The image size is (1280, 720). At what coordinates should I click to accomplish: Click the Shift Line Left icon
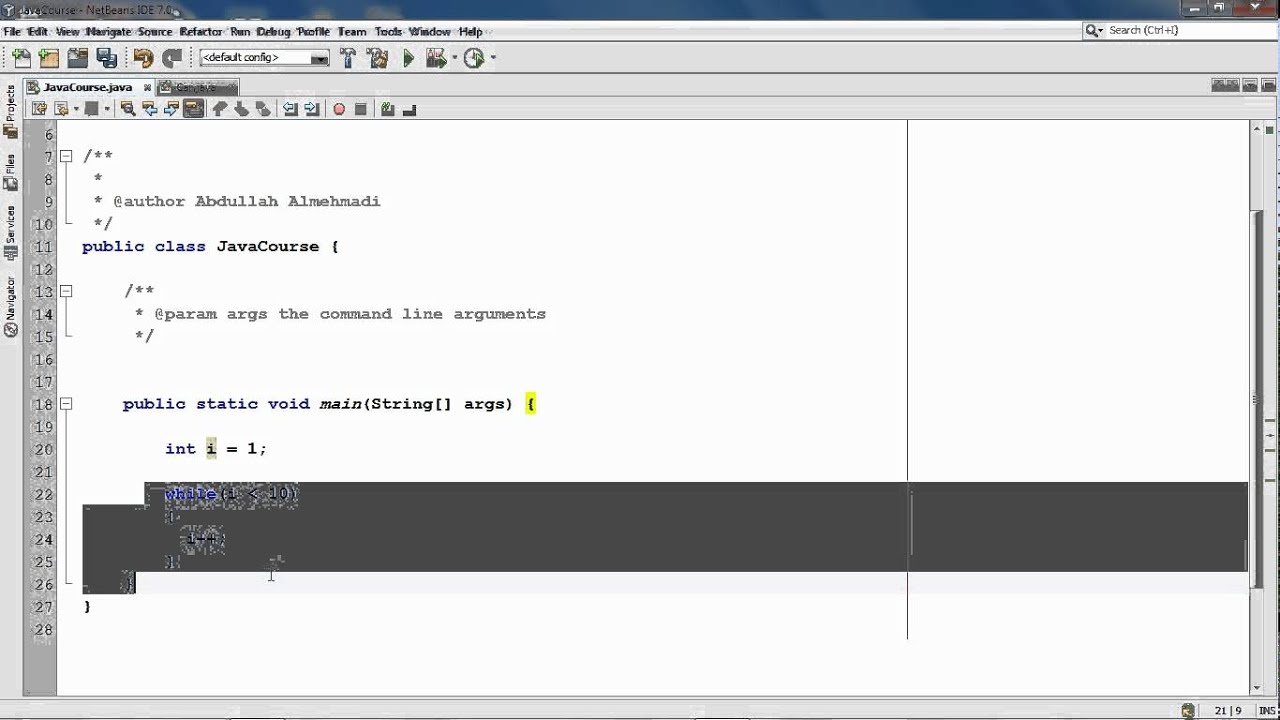click(290, 109)
